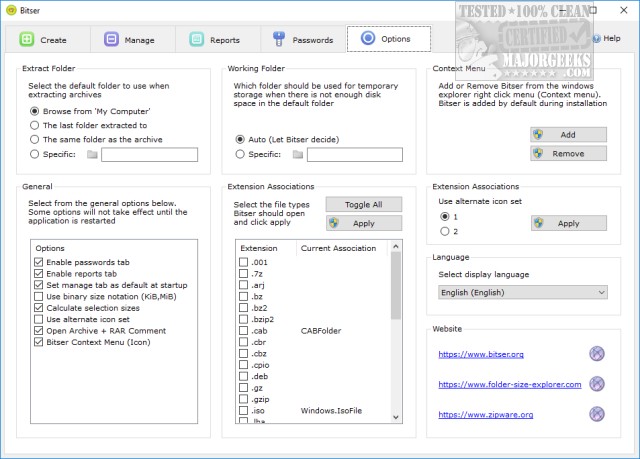This screenshot has height=459, width=640.
Task: Open the Help menu link
Action: (x=607, y=38)
